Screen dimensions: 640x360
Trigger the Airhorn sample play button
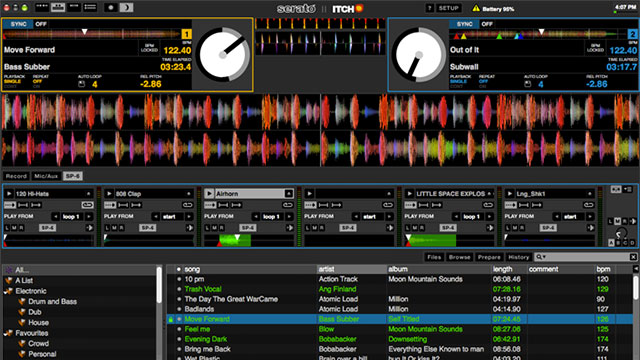tap(209, 193)
